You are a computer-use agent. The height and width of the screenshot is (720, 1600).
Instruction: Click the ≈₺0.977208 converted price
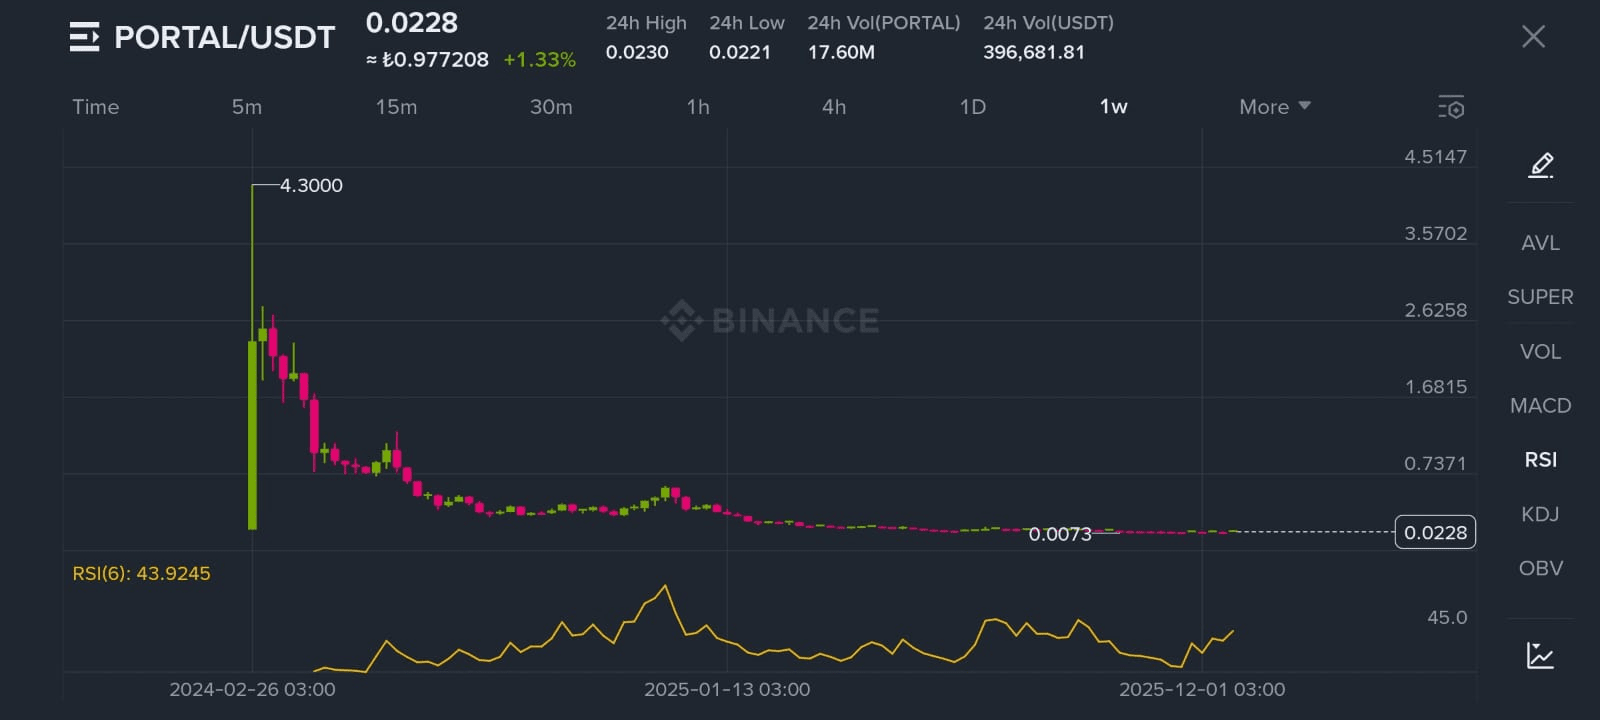click(x=427, y=60)
